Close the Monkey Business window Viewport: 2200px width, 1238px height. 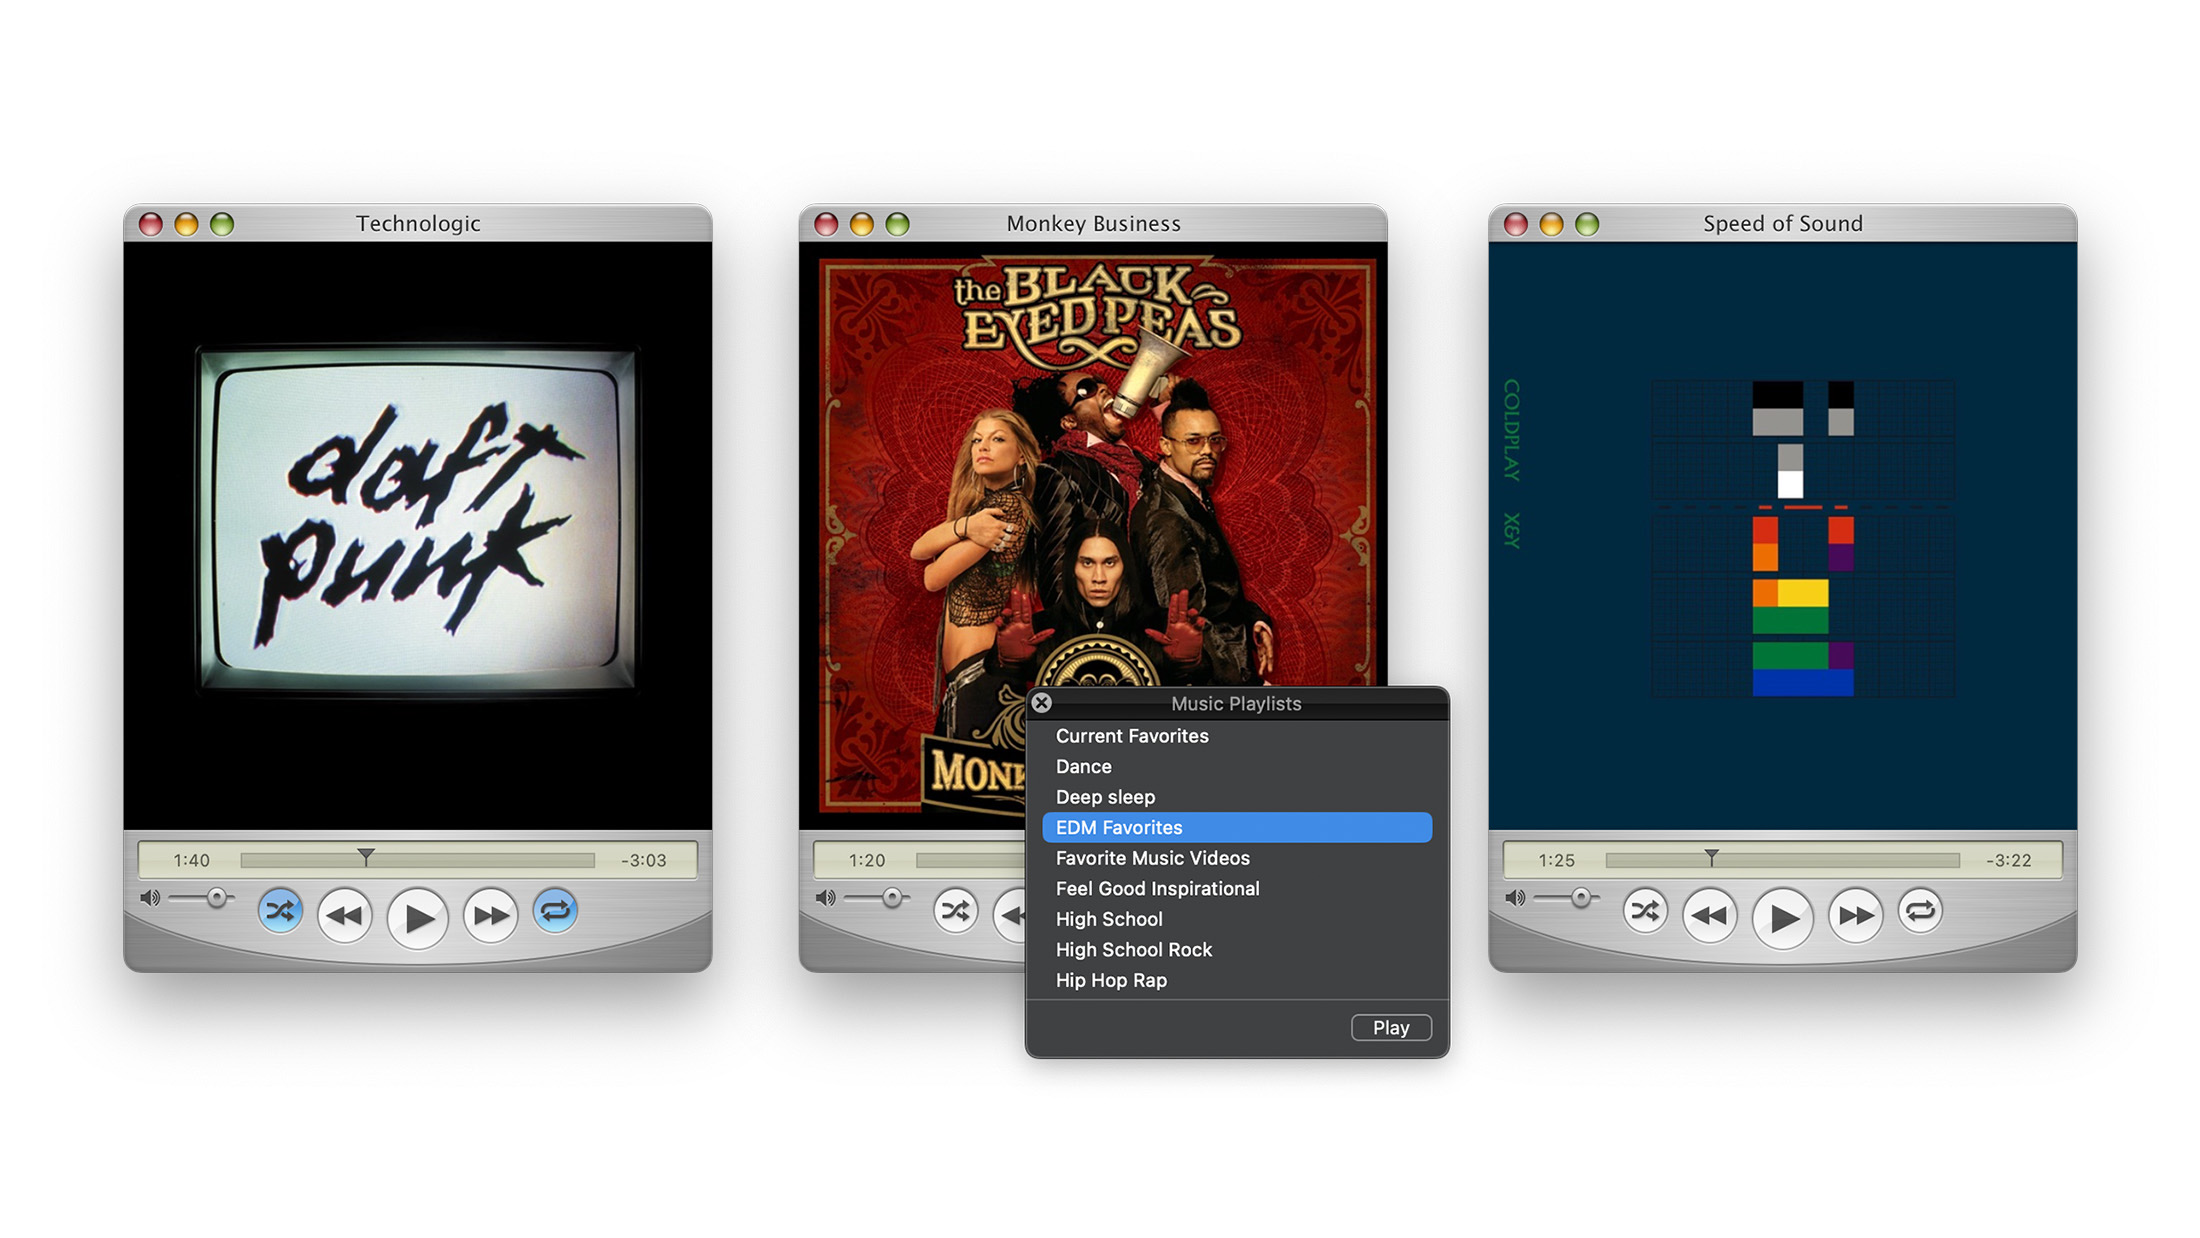tap(826, 224)
